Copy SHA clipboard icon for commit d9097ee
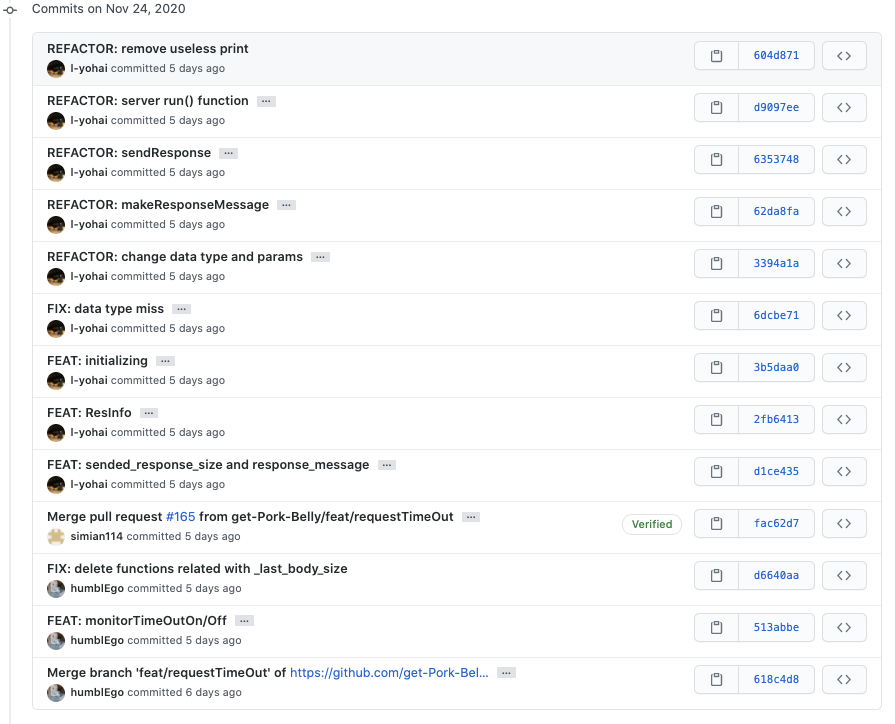This screenshot has width=895, height=724. (x=716, y=108)
